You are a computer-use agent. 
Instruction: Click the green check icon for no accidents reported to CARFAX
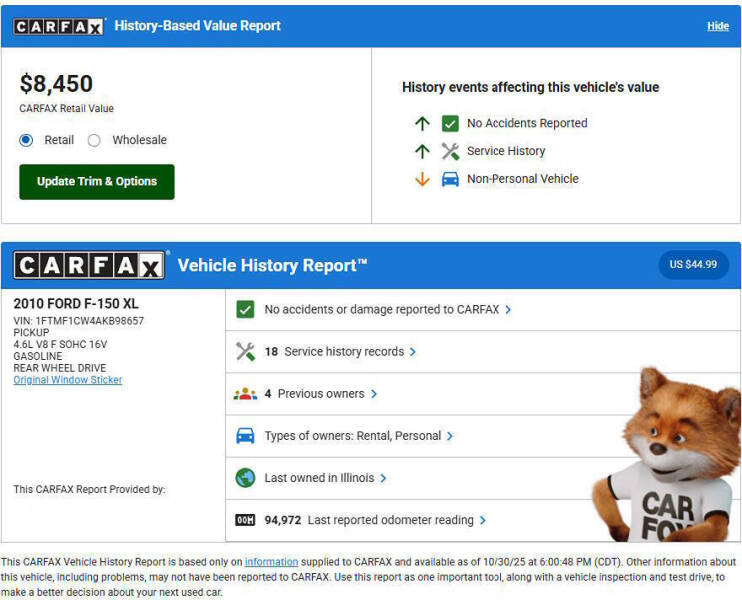[245, 310]
